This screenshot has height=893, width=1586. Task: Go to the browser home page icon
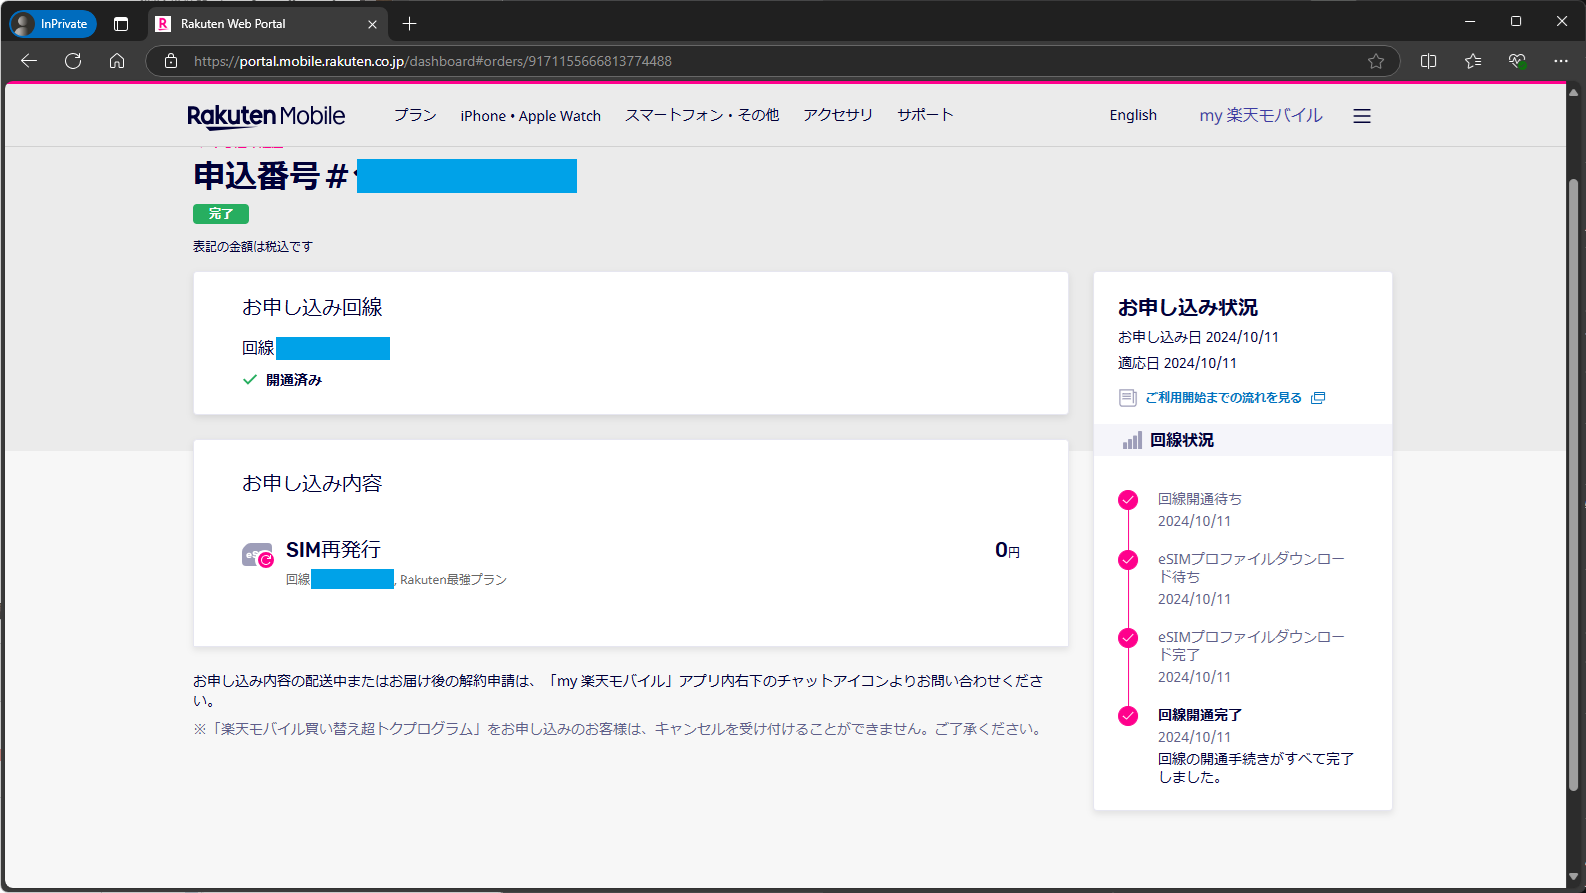click(x=117, y=61)
